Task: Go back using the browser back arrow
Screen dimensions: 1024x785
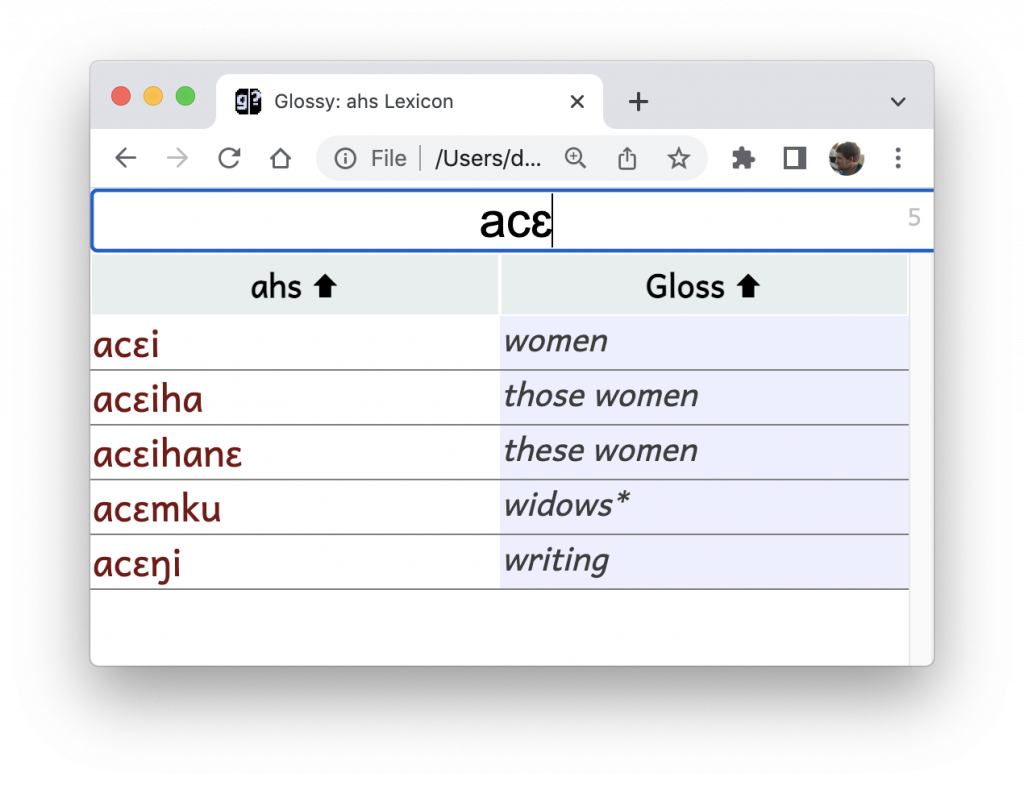Action: coord(125,158)
